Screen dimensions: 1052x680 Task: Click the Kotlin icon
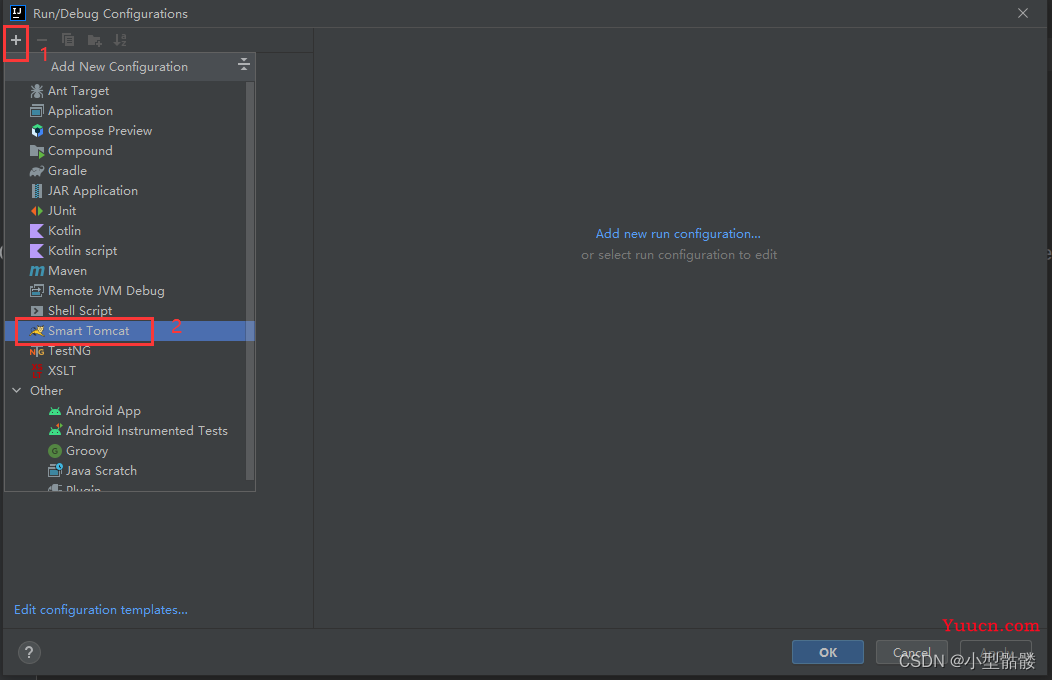click(x=37, y=231)
